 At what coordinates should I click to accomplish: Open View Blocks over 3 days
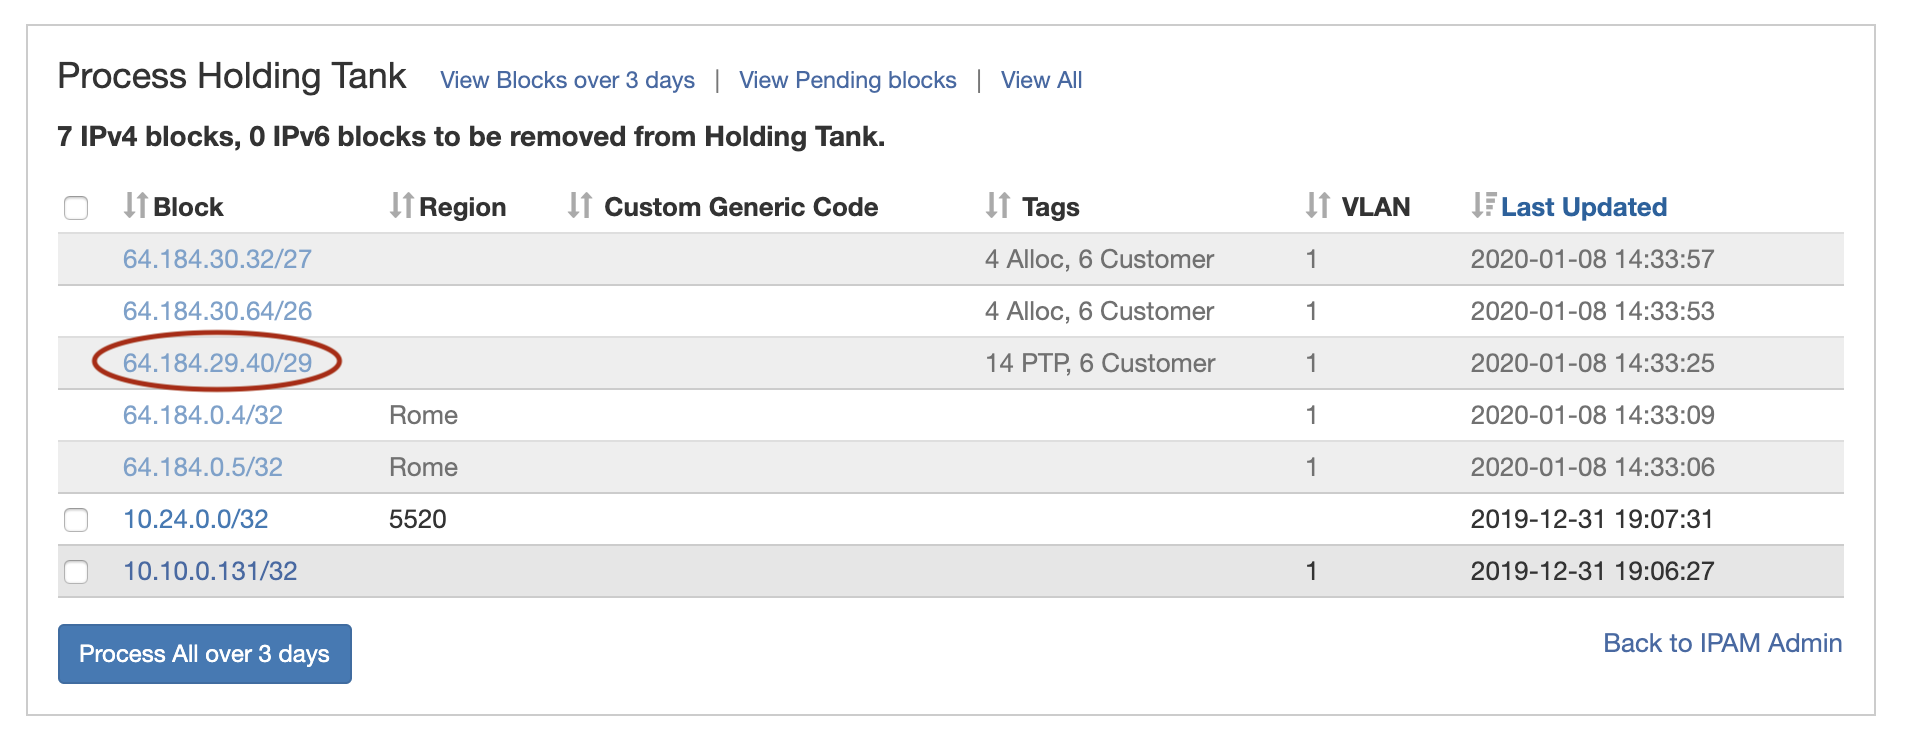567,80
